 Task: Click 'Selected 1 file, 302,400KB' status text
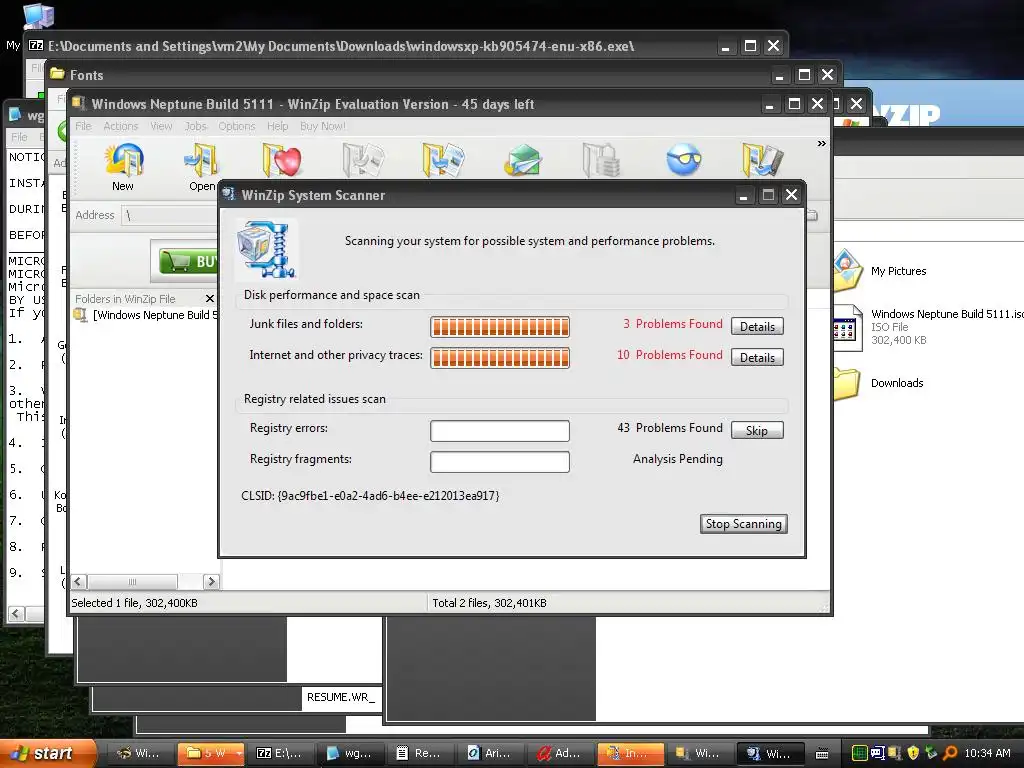pyautogui.click(x=135, y=603)
